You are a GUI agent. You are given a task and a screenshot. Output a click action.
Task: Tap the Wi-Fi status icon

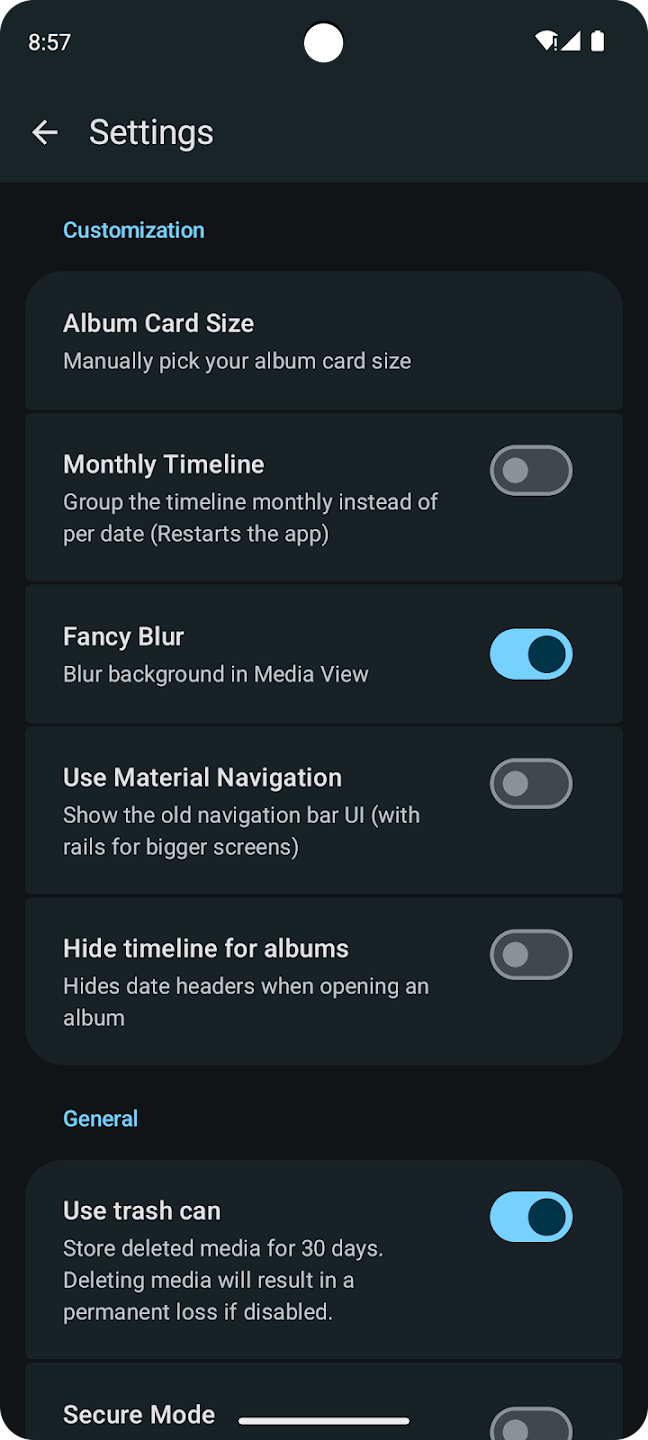point(546,41)
